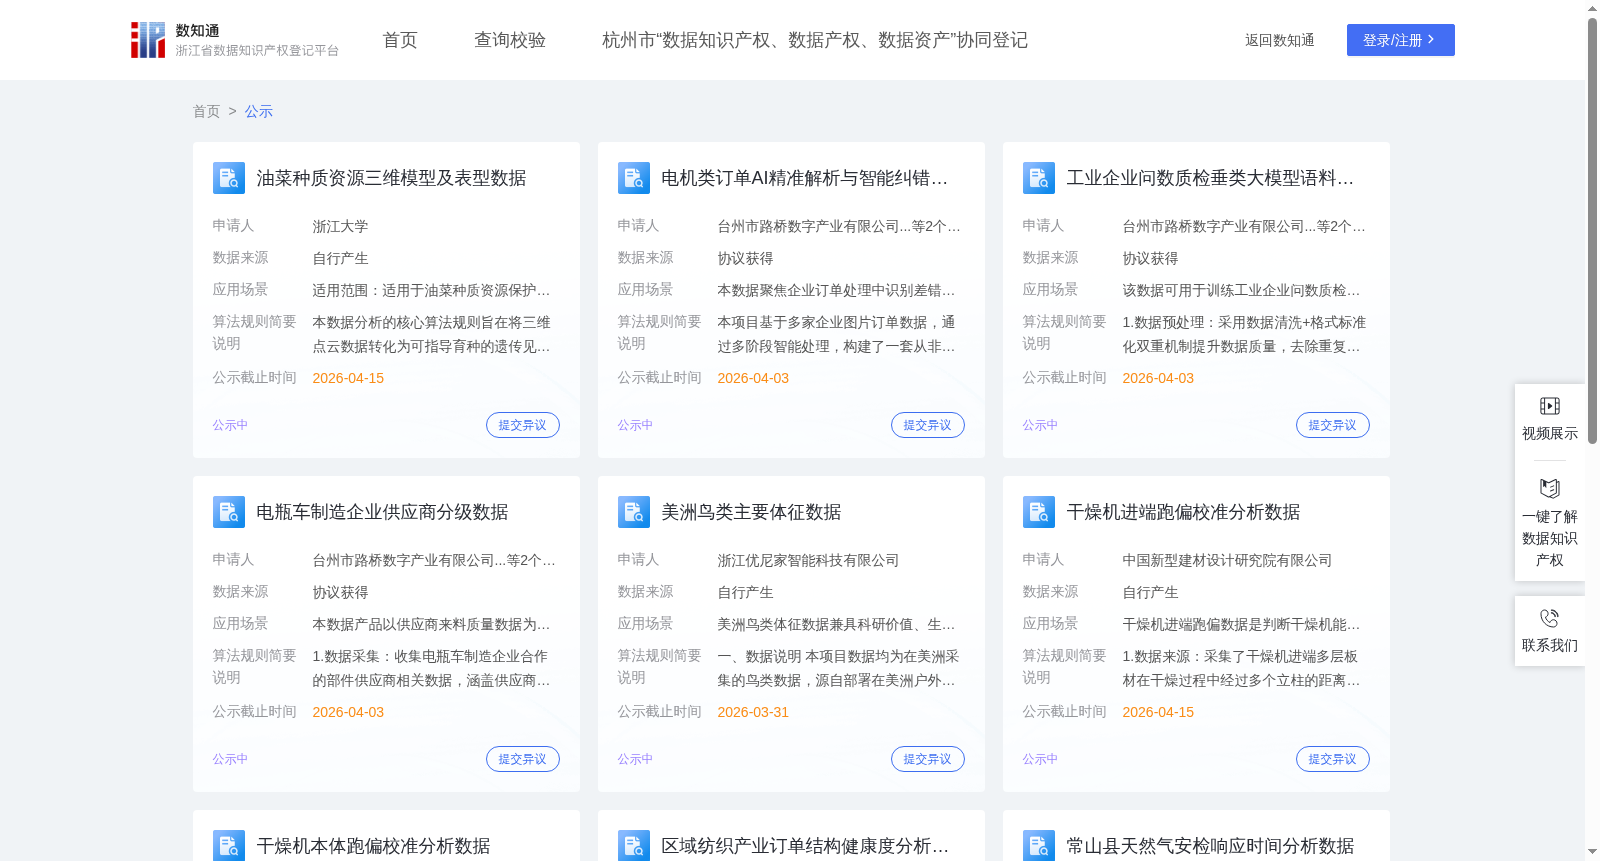Click document icon of 油菜种质资源三维模型及表型数据

pos(229,178)
